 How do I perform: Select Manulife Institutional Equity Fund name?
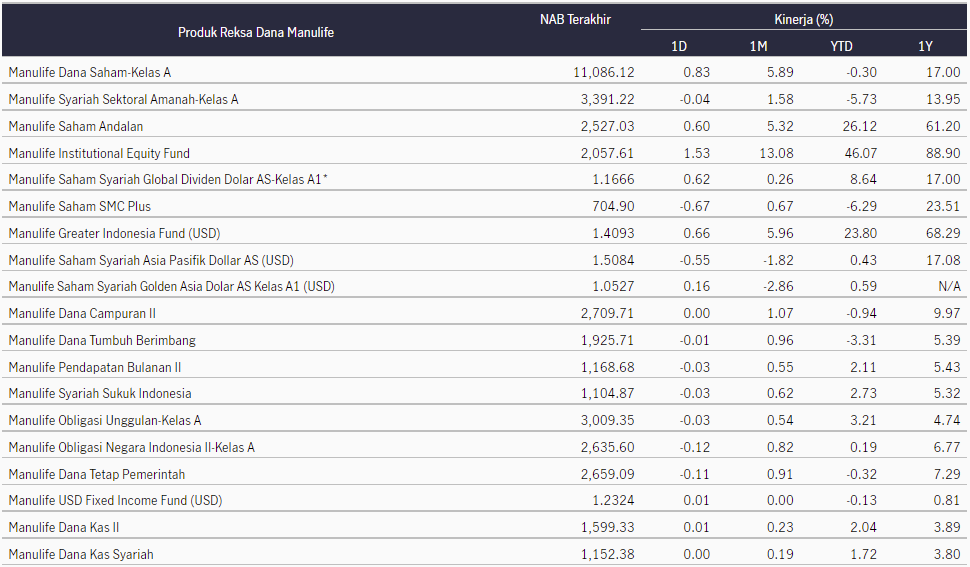(99, 153)
